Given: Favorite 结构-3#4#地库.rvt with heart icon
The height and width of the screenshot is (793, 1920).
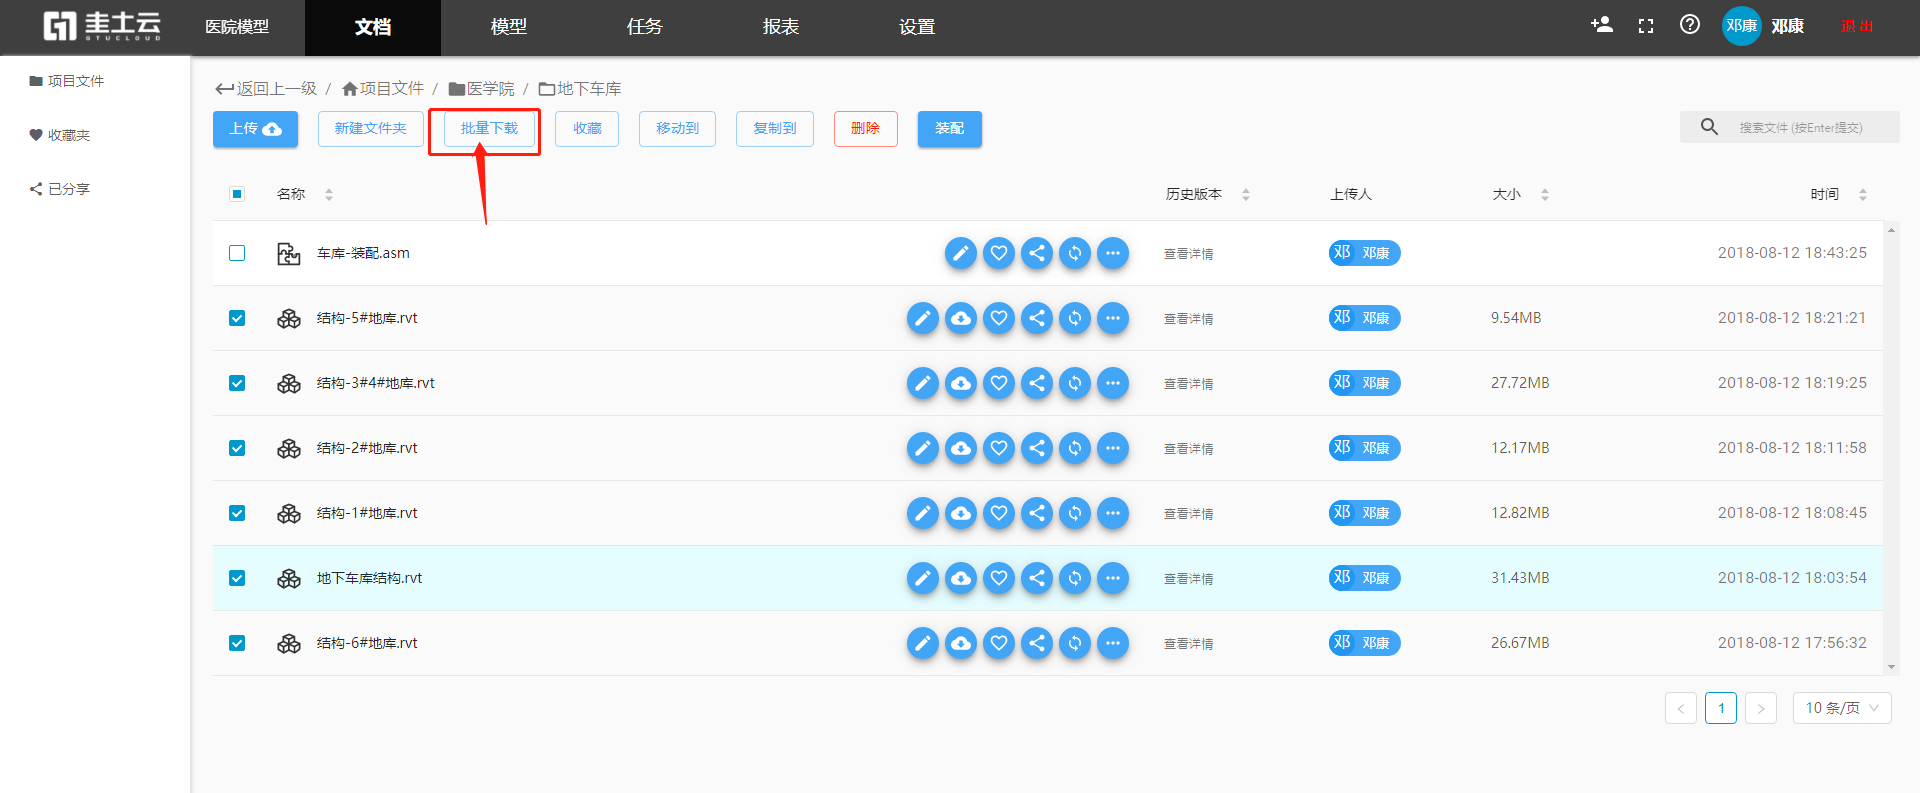Looking at the screenshot, I should click(999, 383).
